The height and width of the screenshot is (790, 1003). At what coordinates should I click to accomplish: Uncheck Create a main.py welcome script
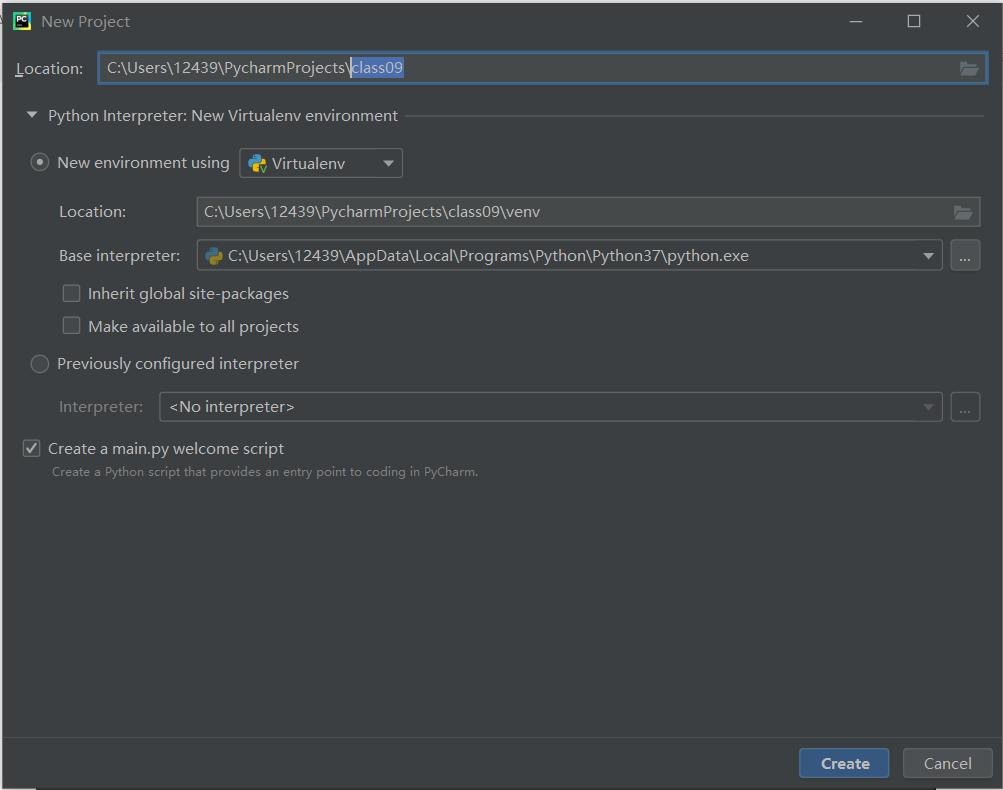[32, 449]
